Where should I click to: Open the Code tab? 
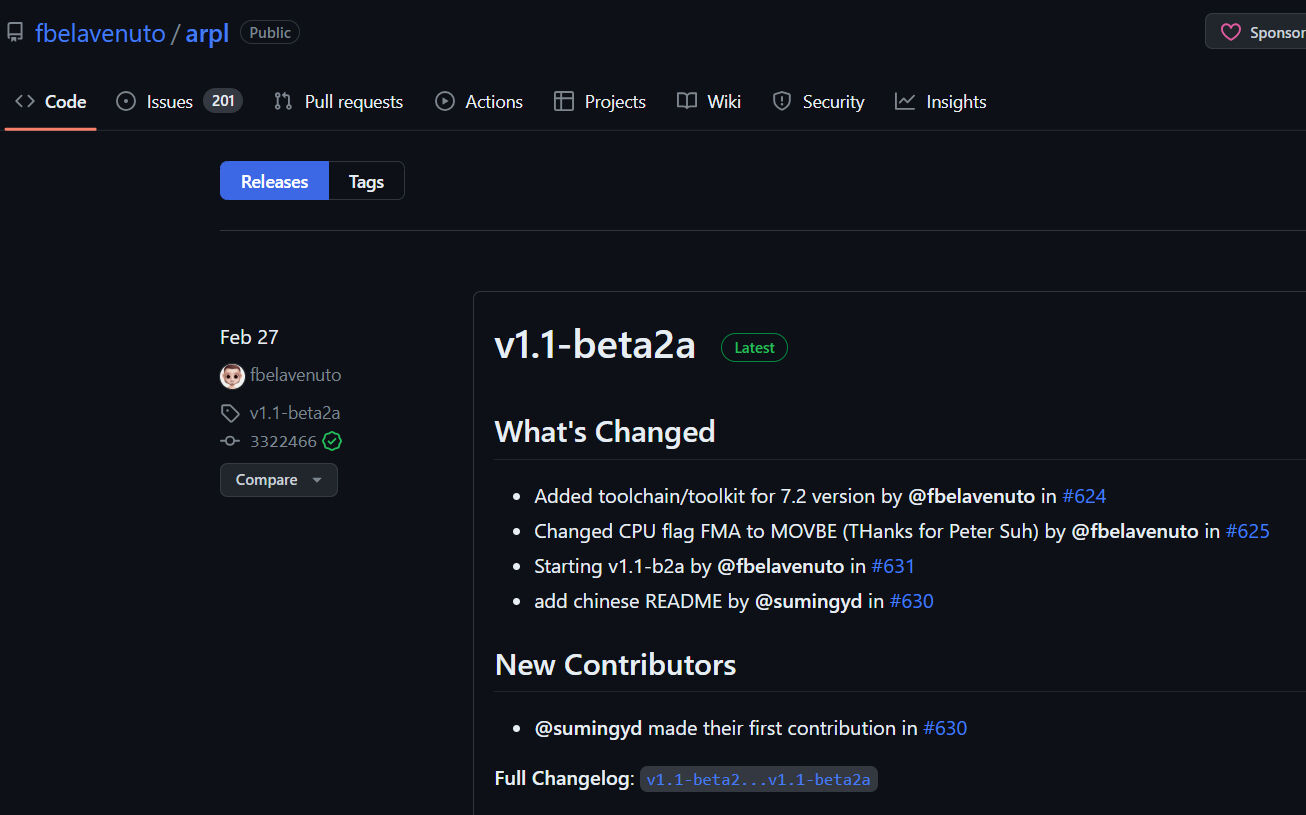pos(51,102)
